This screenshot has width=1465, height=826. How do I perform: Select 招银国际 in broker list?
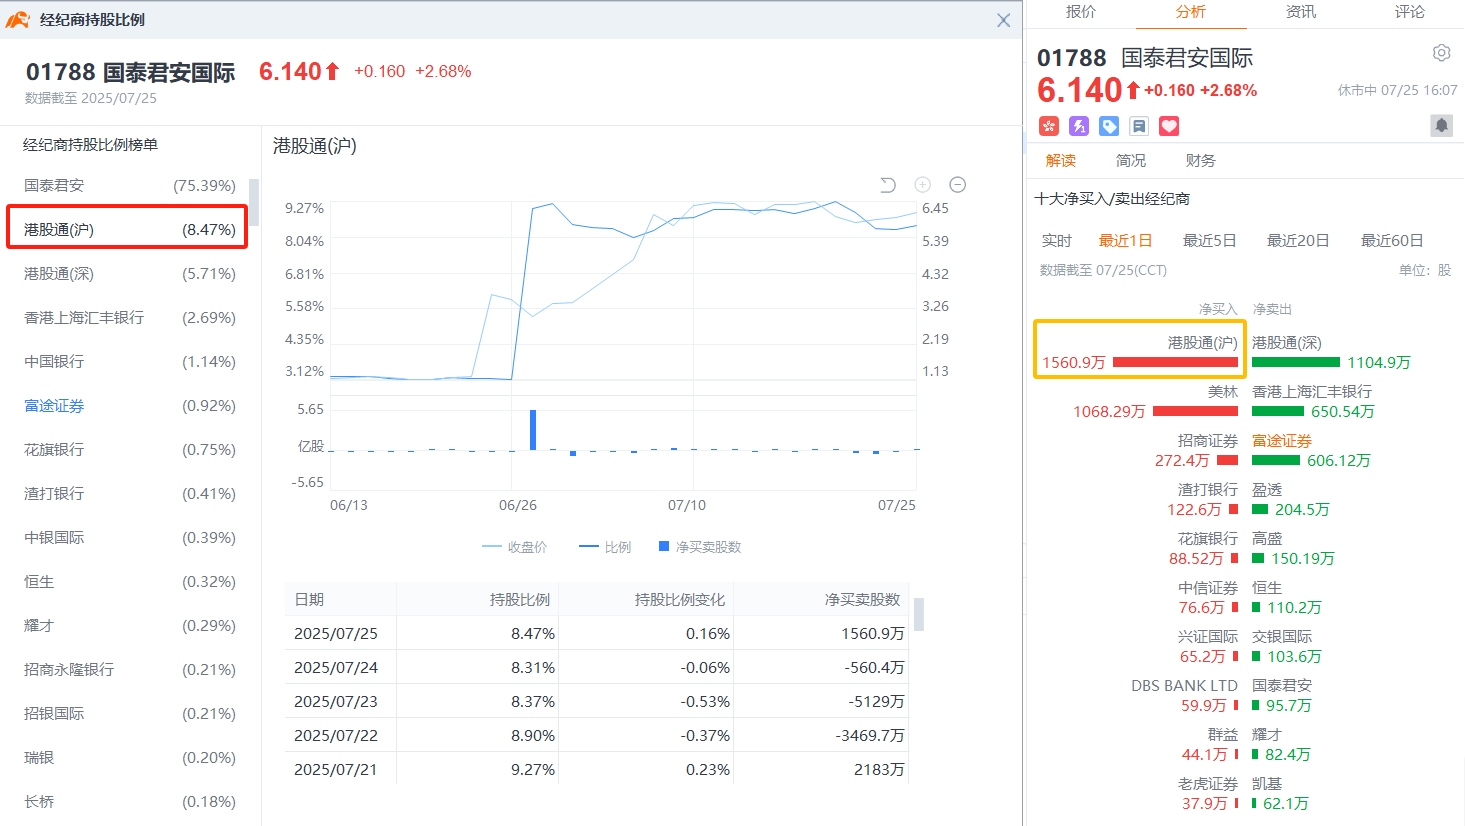coord(130,714)
